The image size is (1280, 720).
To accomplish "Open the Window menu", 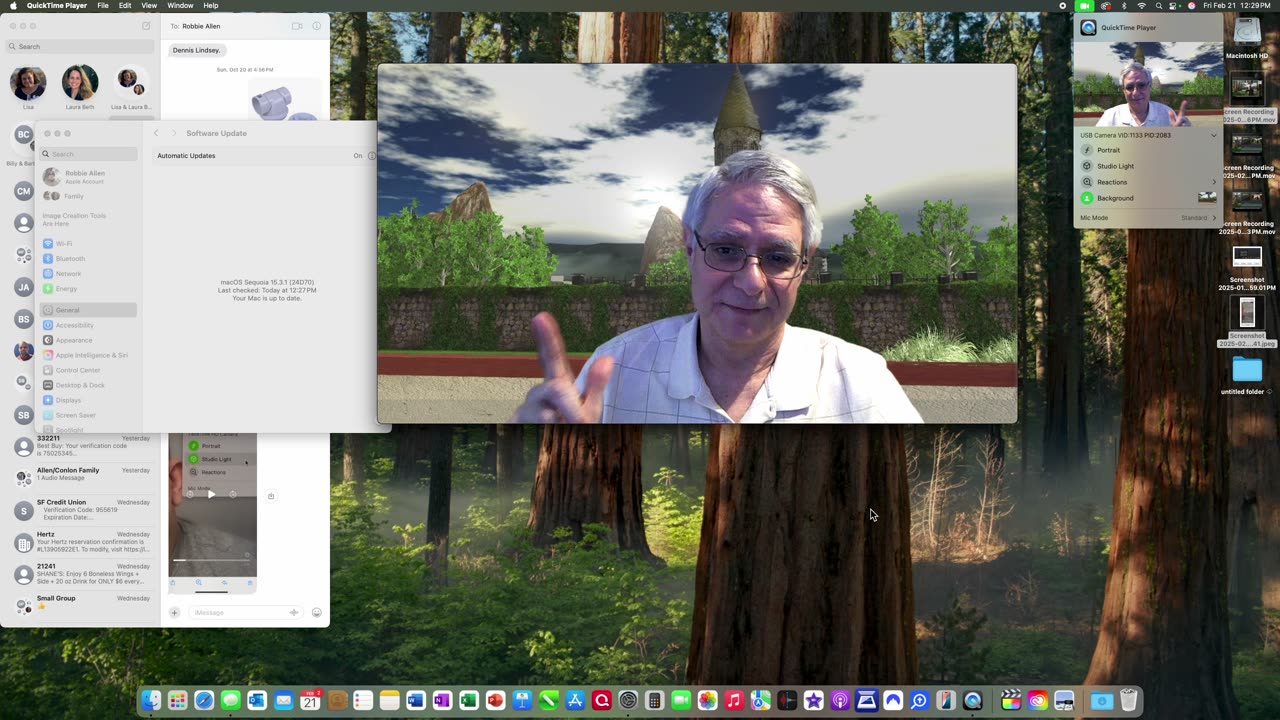I will click(180, 6).
